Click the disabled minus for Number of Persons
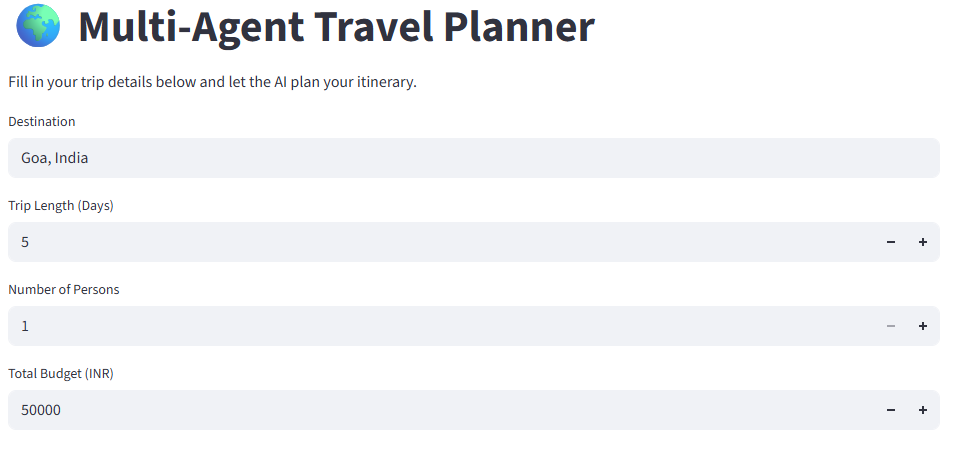 (890, 326)
